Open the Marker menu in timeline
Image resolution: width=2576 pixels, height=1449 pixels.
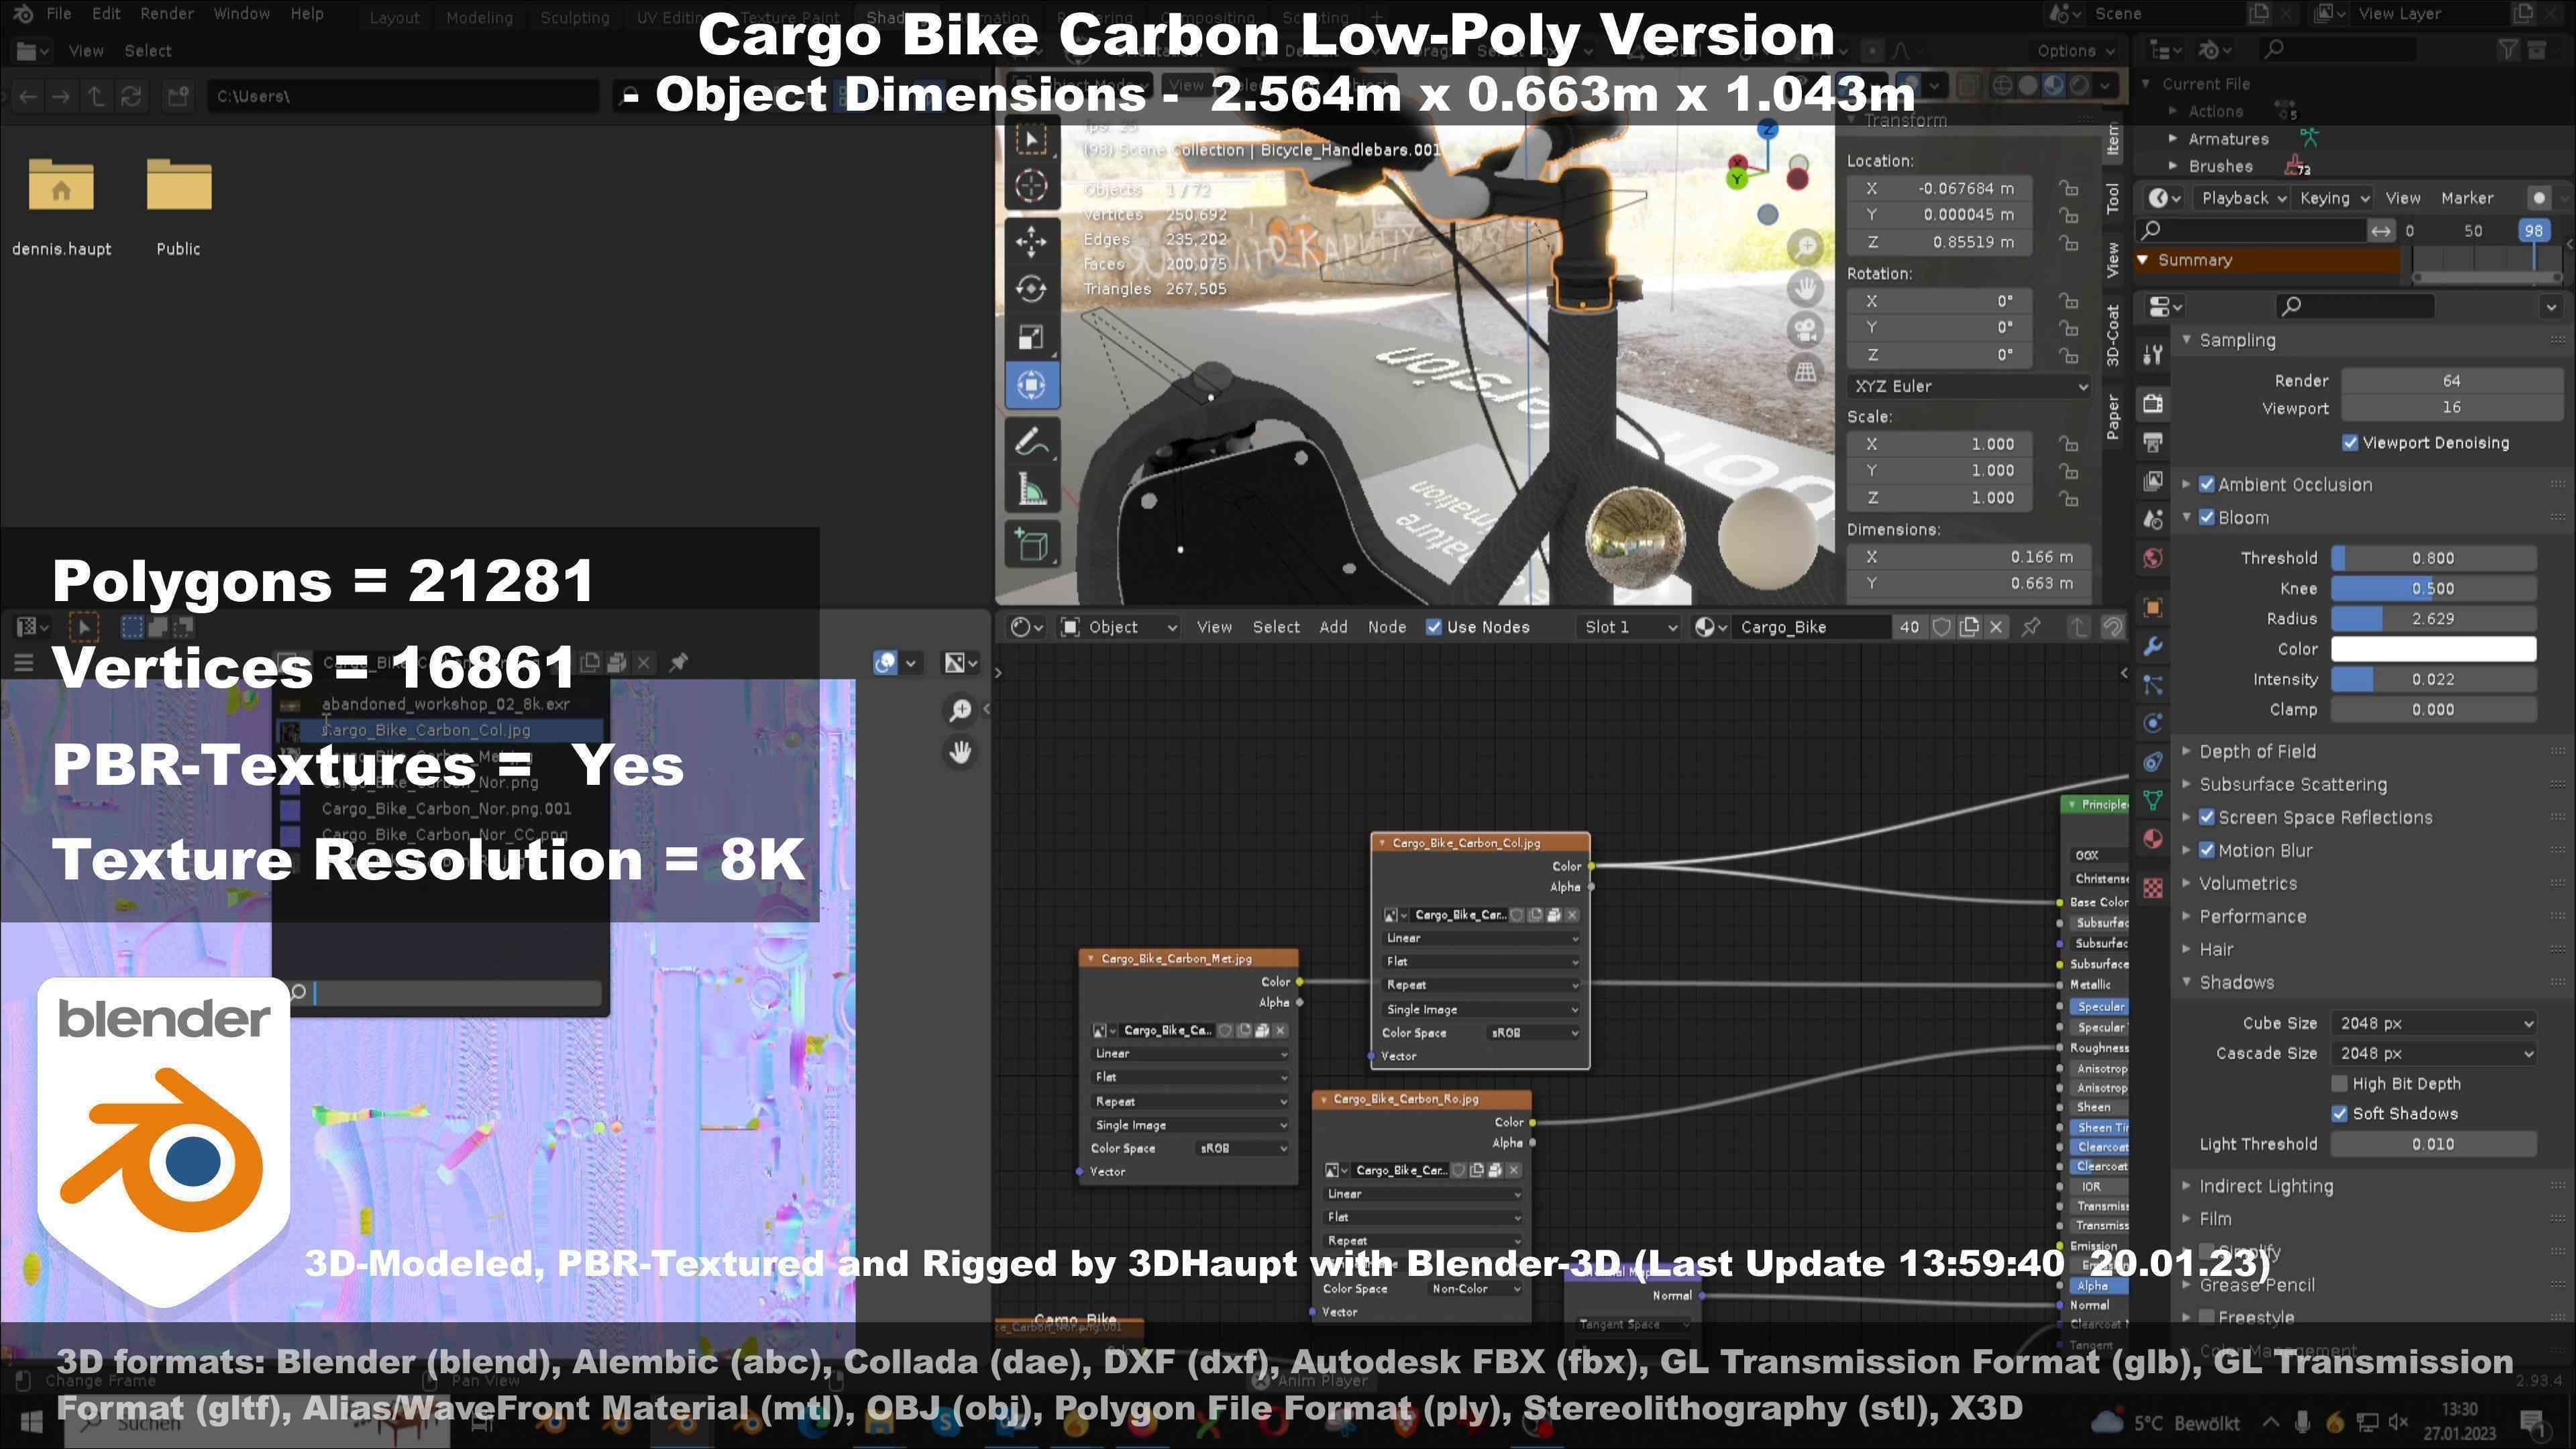tap(2467, 198)
